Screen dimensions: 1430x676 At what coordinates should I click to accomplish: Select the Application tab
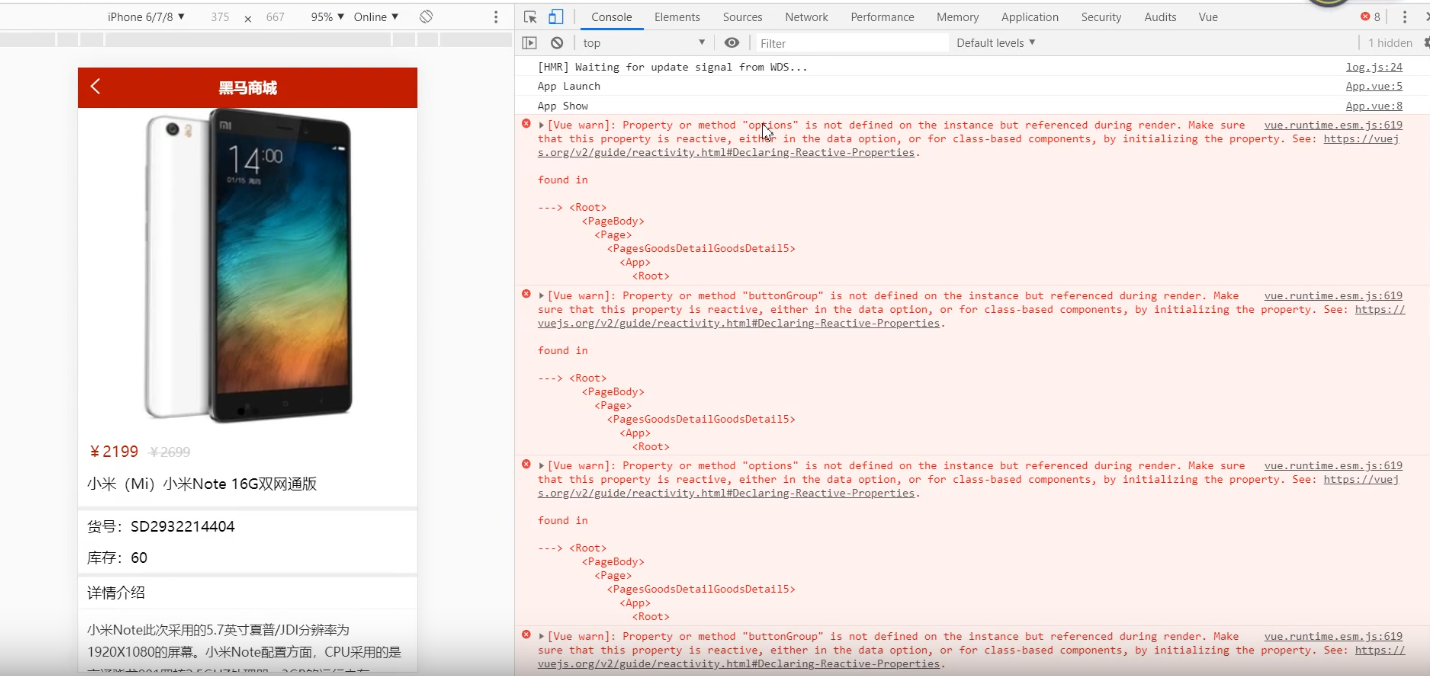click(1029, 17)
